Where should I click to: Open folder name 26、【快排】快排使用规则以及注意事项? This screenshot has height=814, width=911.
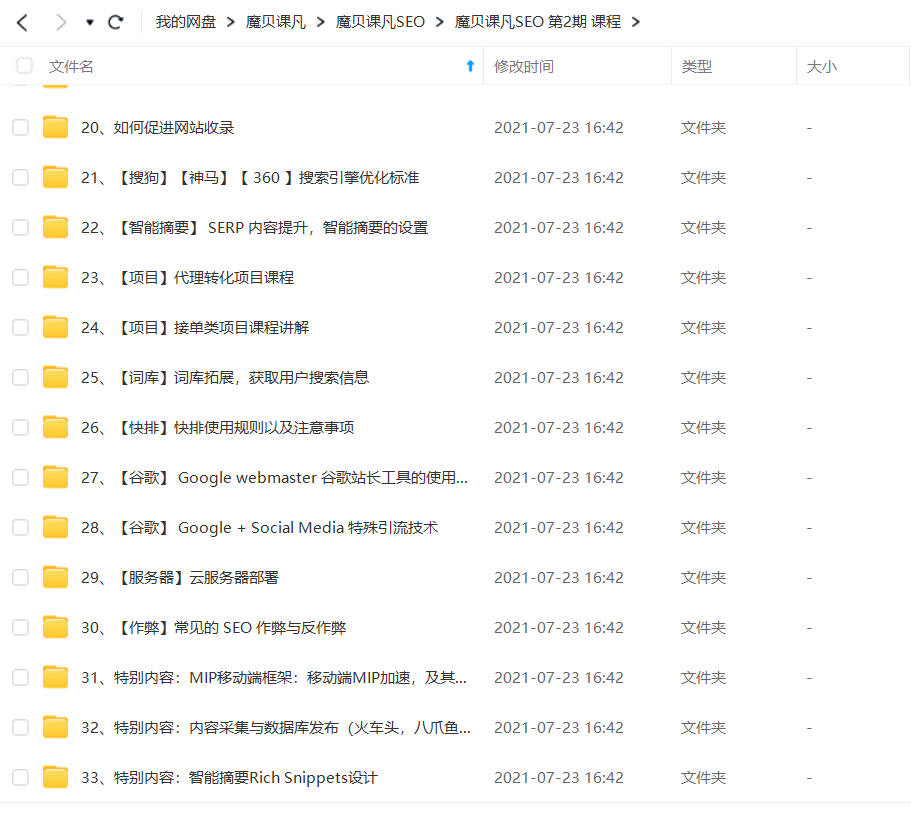pyautogui.click(x=217, y=427)
